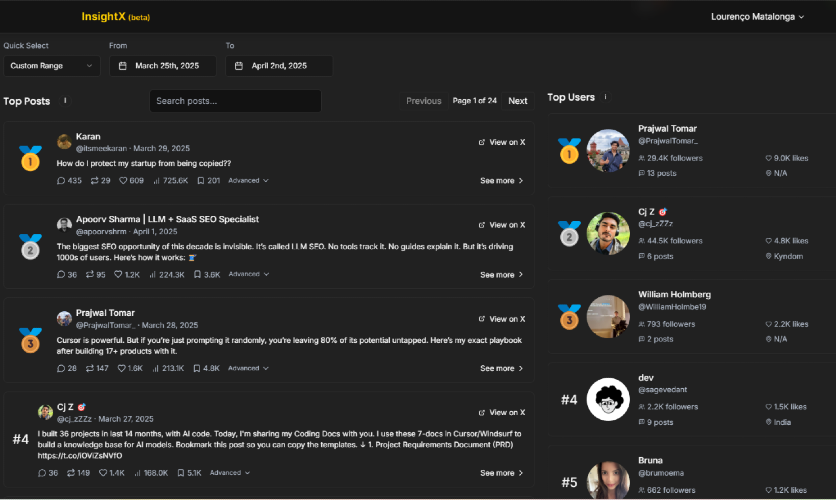
Task: Click the bookmark icon on Prajwal Tomar's post
Action: 197,368
